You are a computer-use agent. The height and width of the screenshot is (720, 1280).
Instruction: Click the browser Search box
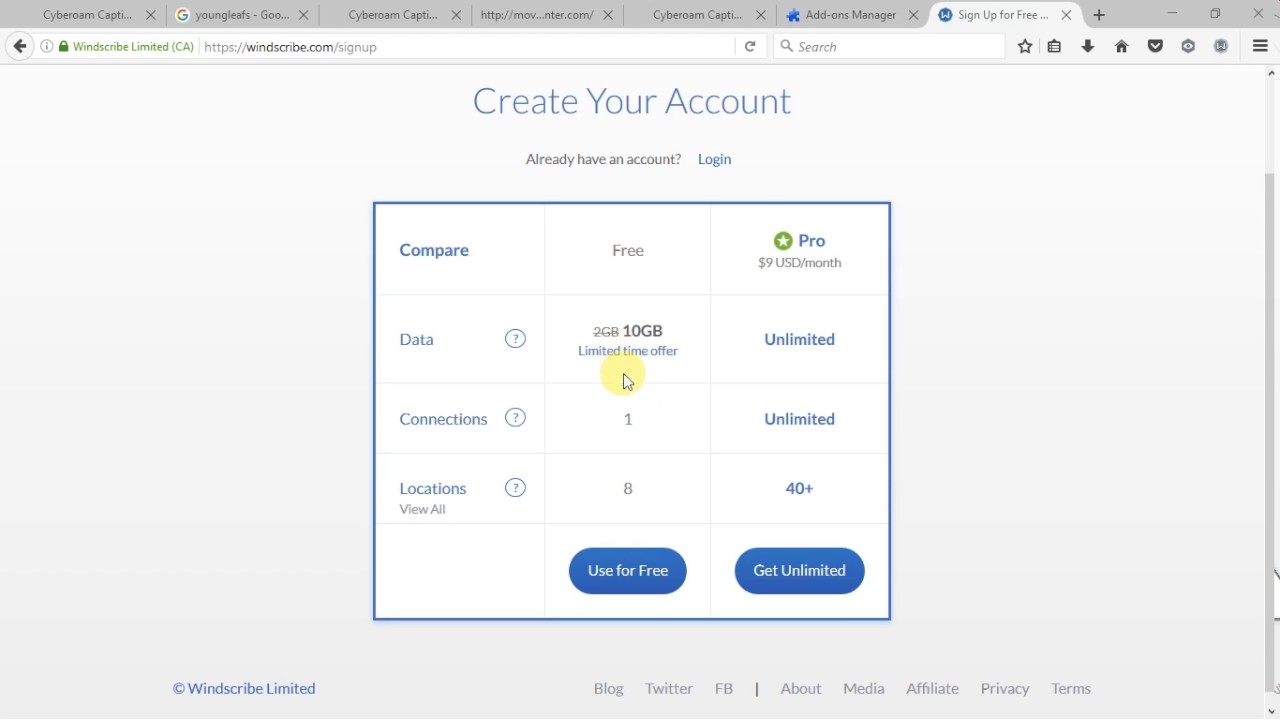[890, 47]
